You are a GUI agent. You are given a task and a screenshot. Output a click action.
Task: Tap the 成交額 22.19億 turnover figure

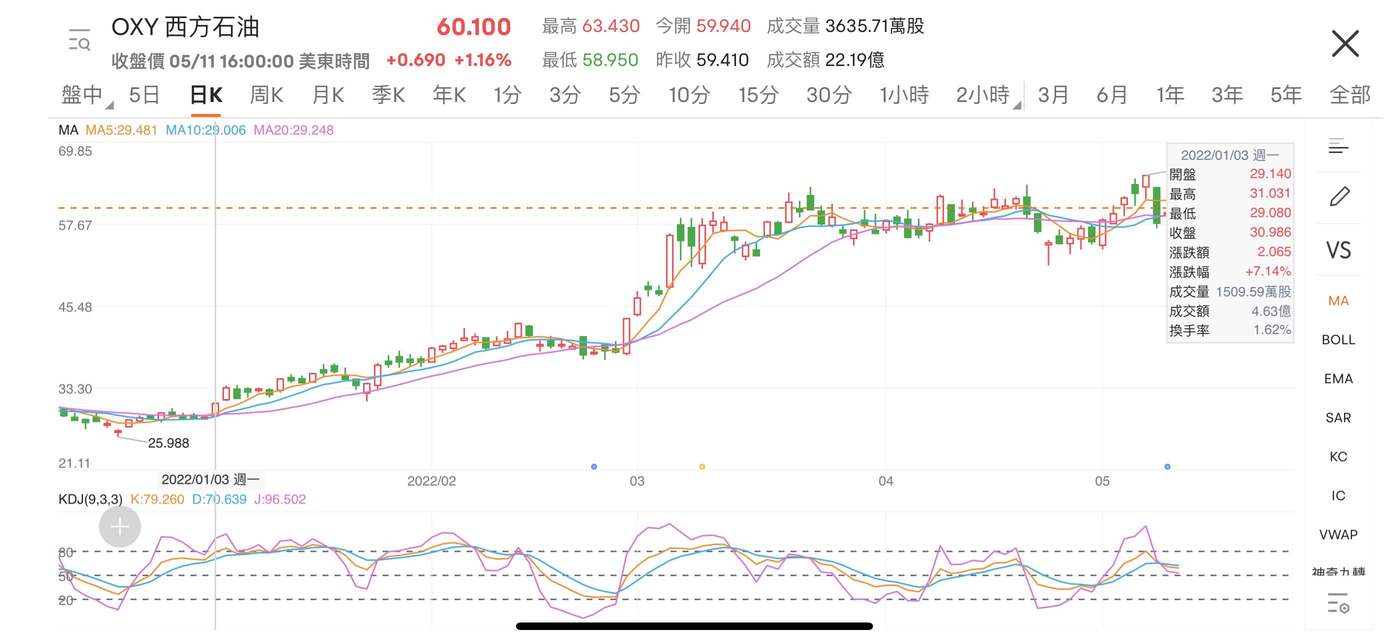coord(825,60)
